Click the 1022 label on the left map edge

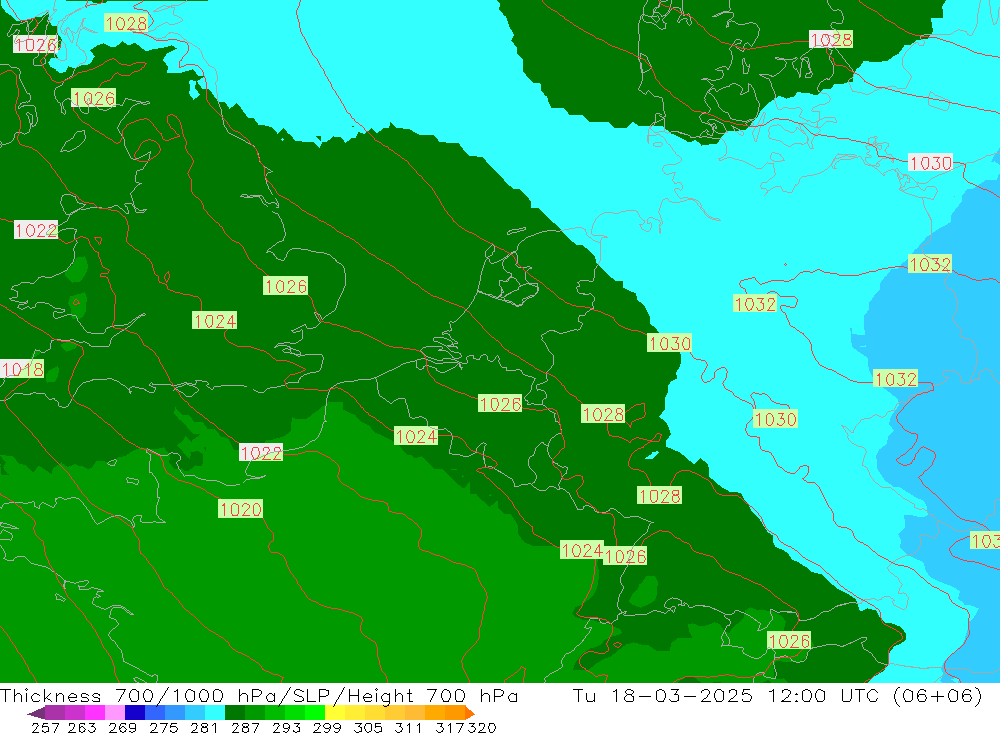pos(36,230)
